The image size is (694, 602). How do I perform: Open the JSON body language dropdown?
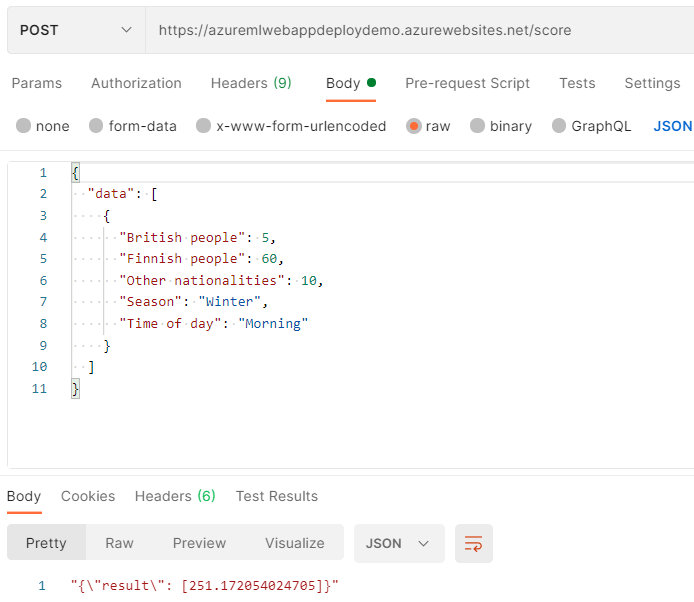click(x=672, y=126)
